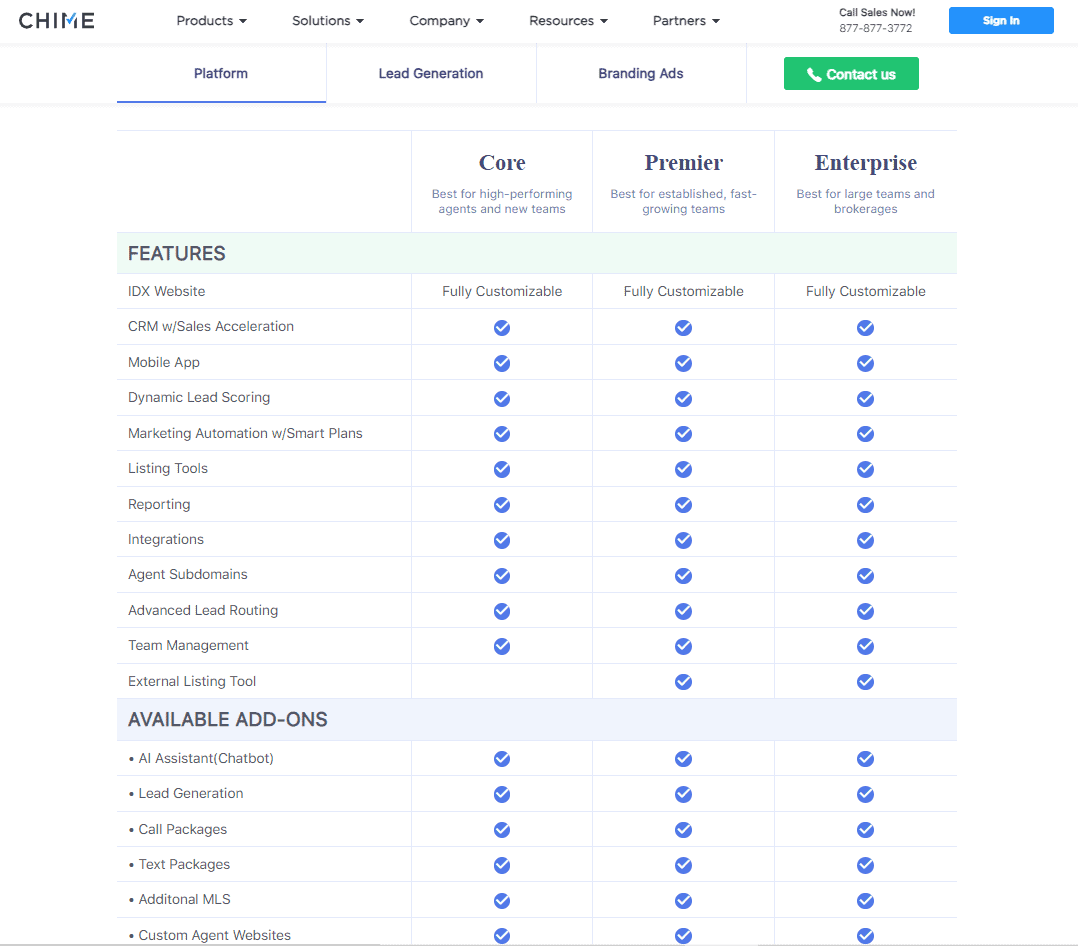Click the Chime logo
Image resolution: width=1078 pixels, height=946 pixels.
point(56,20)
